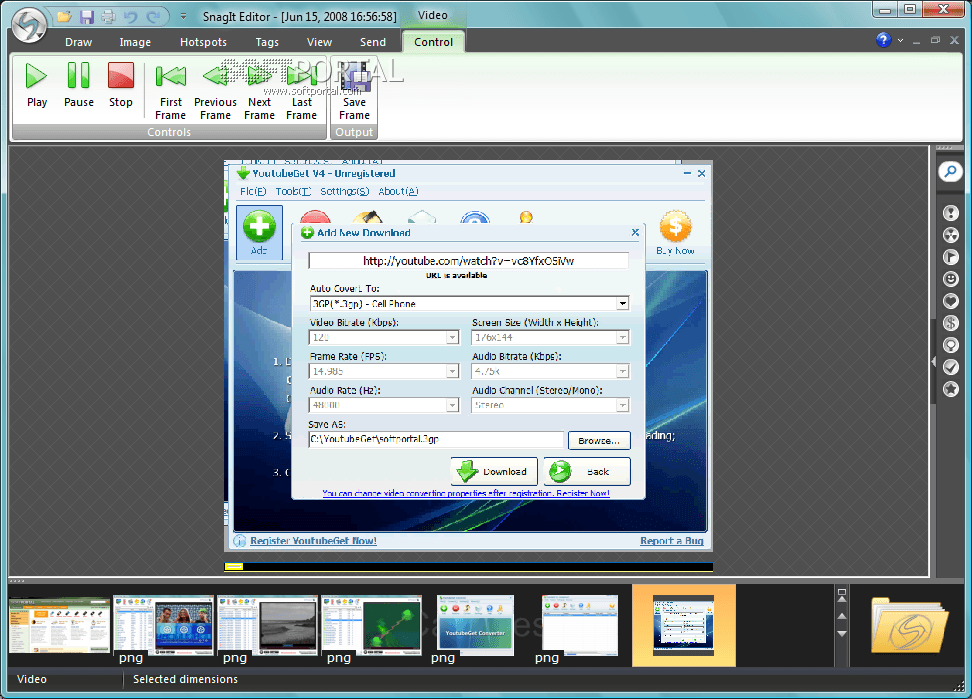The width and height of the screenshot is (972, 699).
Task: Click the 'Controls' ribbon group label
Action: [169, 132]
